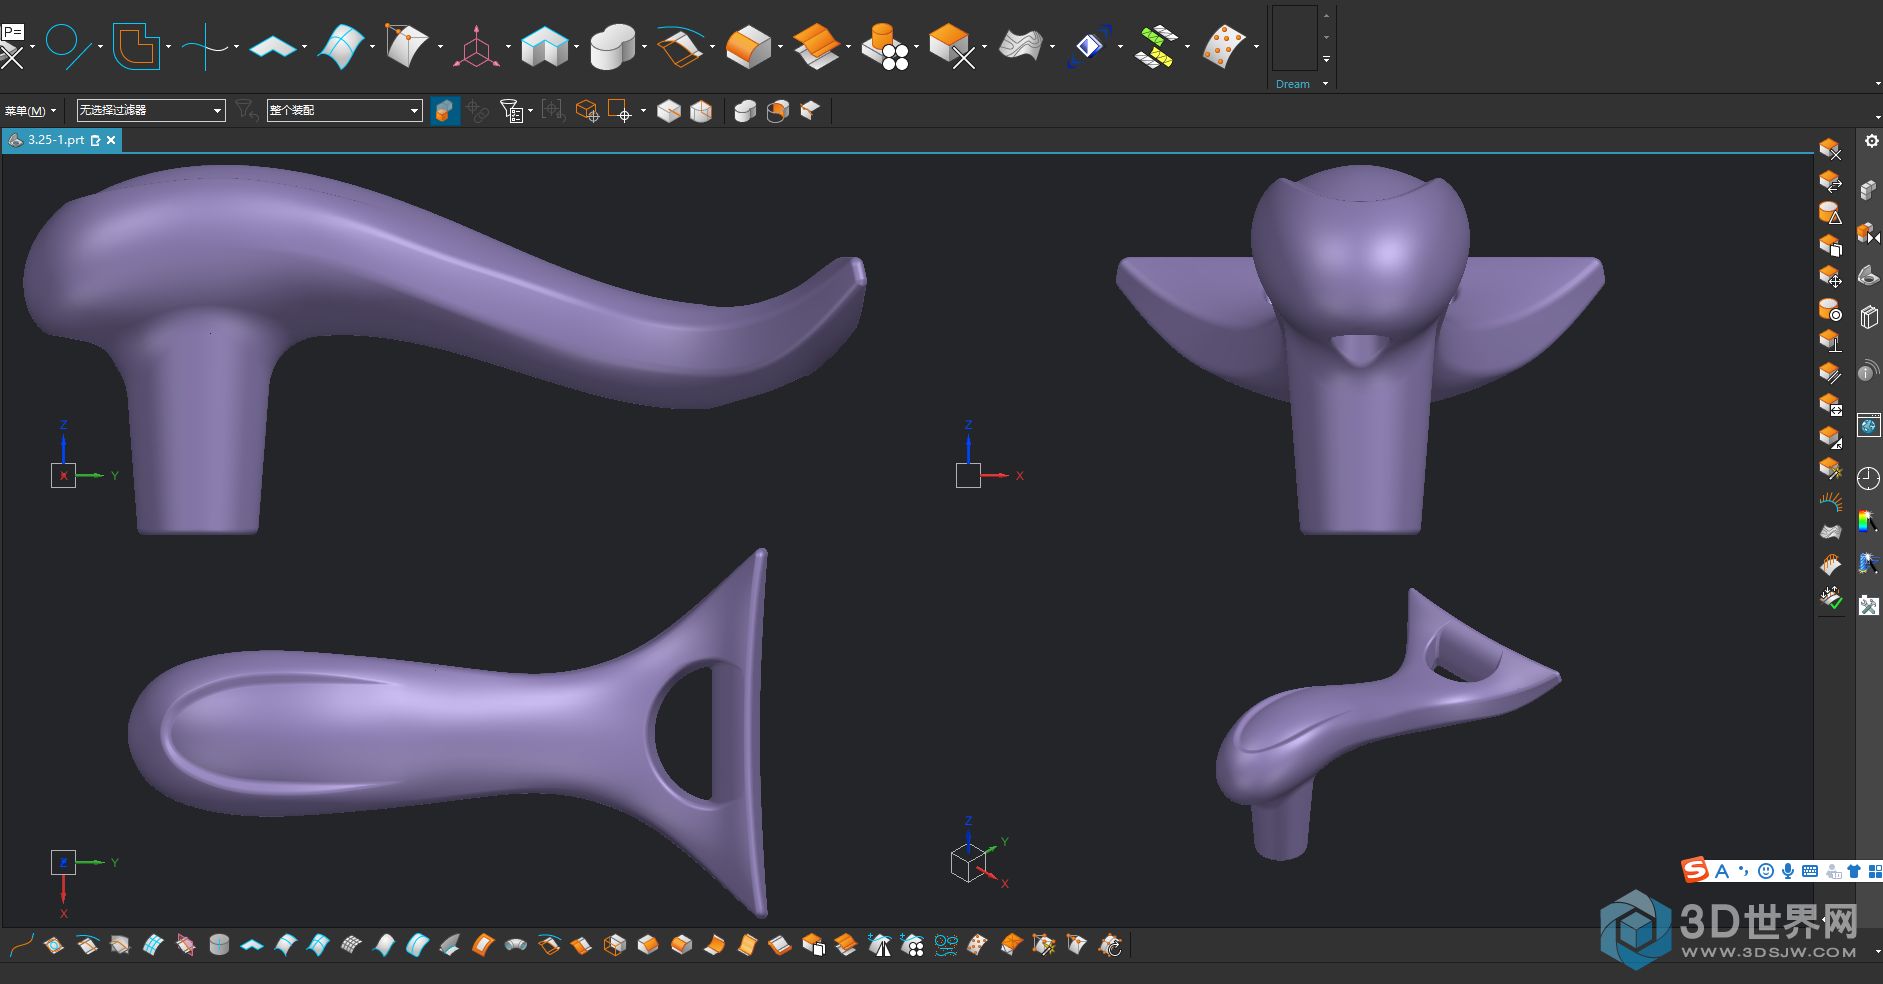
Task: Open the web browser globe panel
Action: 1868,425
